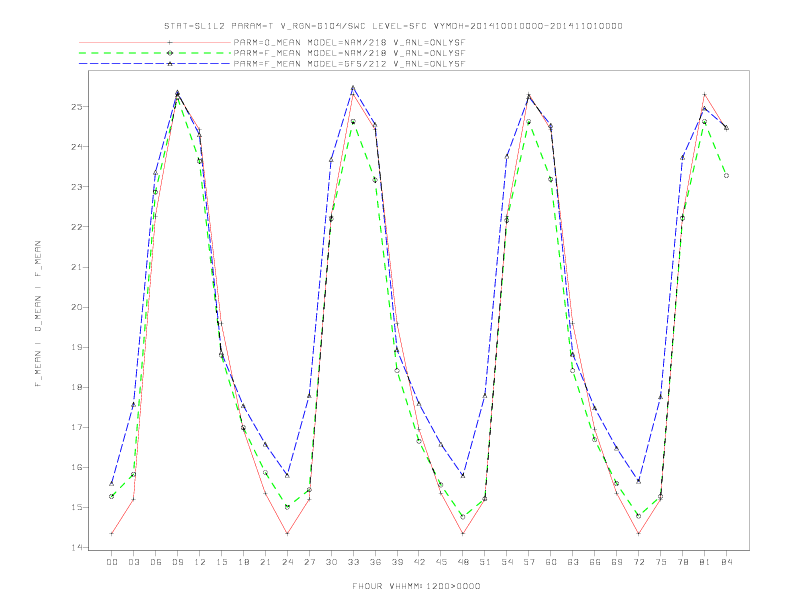Screen dimensions: 792x612
Task: Click x-axis tick label 60
Action: pos(551,562)
